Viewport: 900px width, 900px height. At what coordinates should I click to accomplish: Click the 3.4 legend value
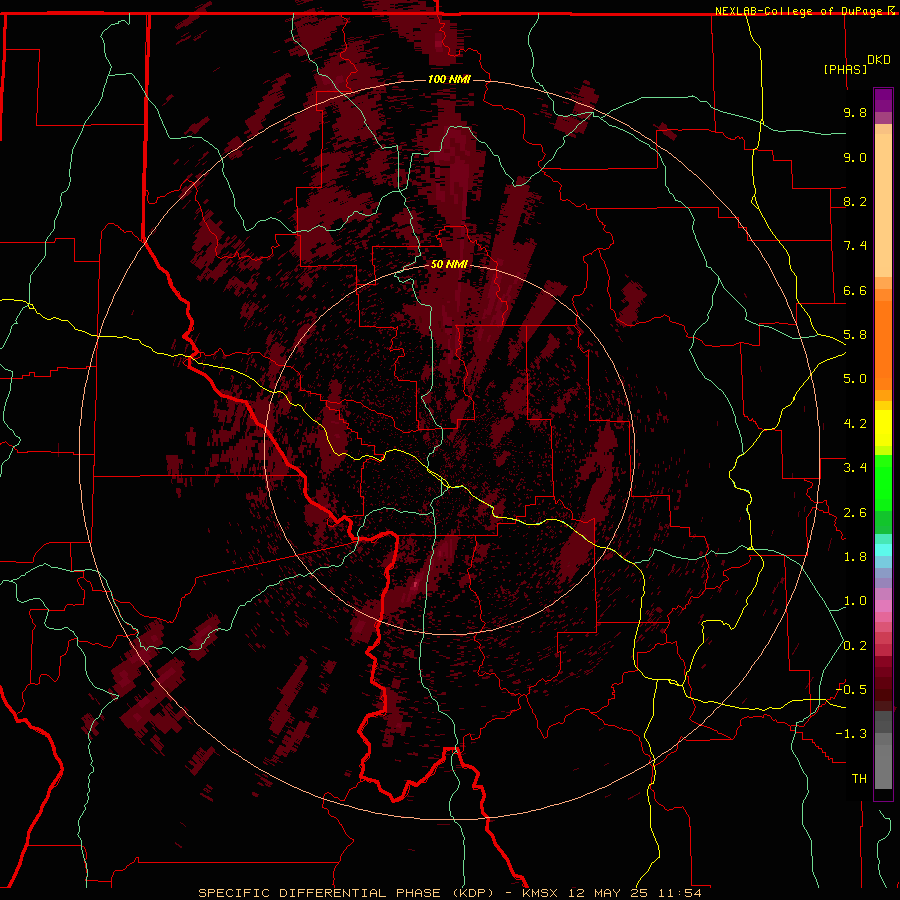855,468
